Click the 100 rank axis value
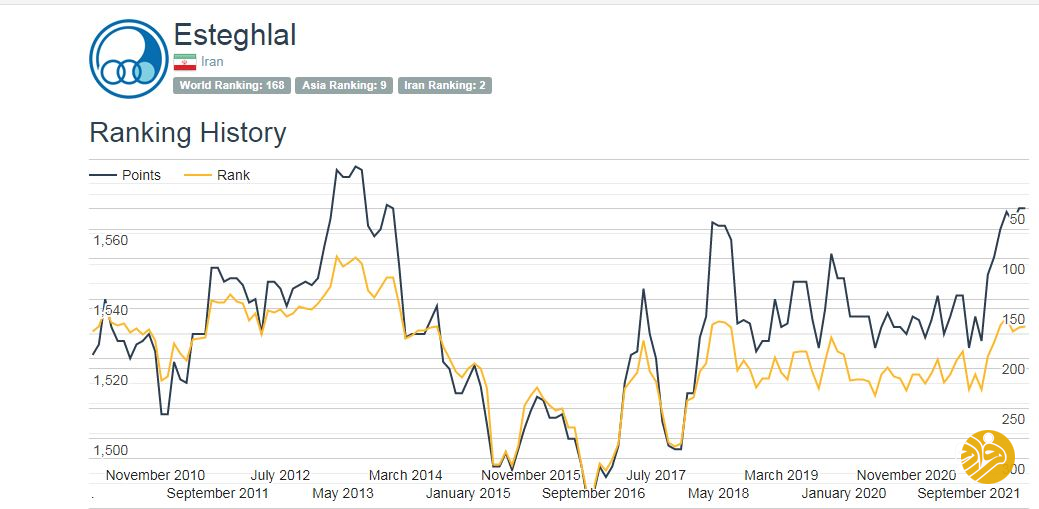 click(x=1014, y=270)
